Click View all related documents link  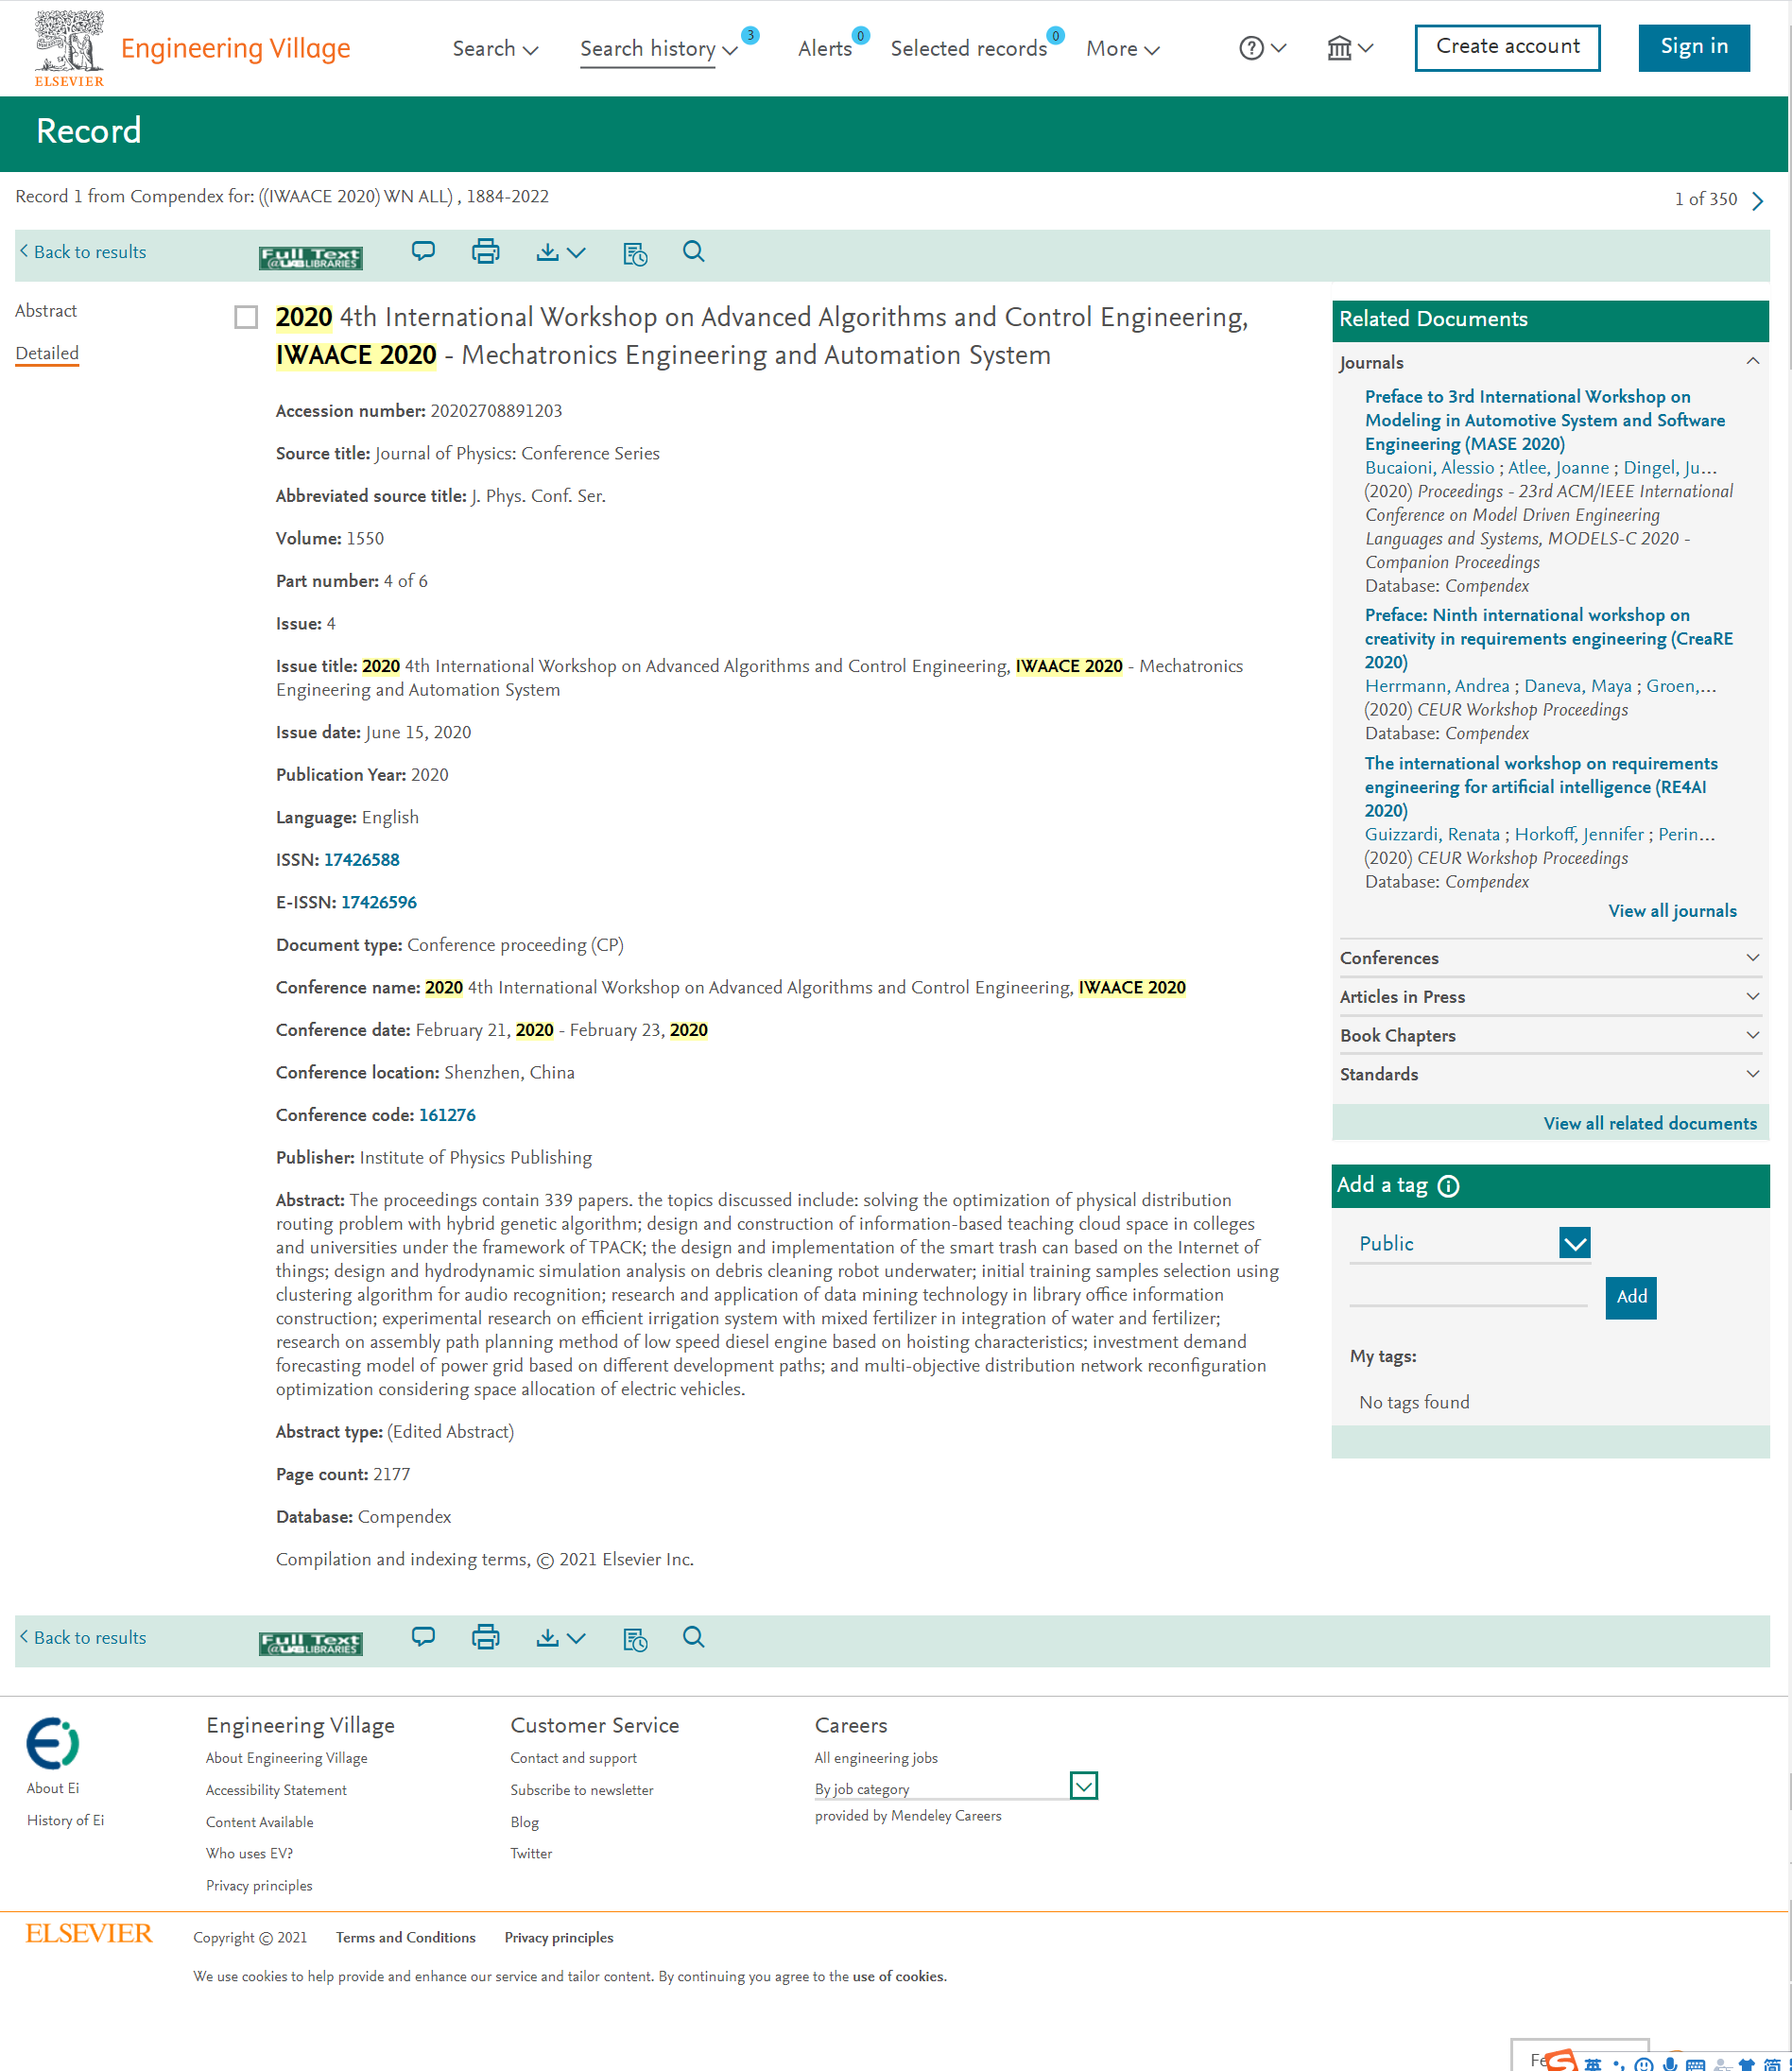1649,1123
